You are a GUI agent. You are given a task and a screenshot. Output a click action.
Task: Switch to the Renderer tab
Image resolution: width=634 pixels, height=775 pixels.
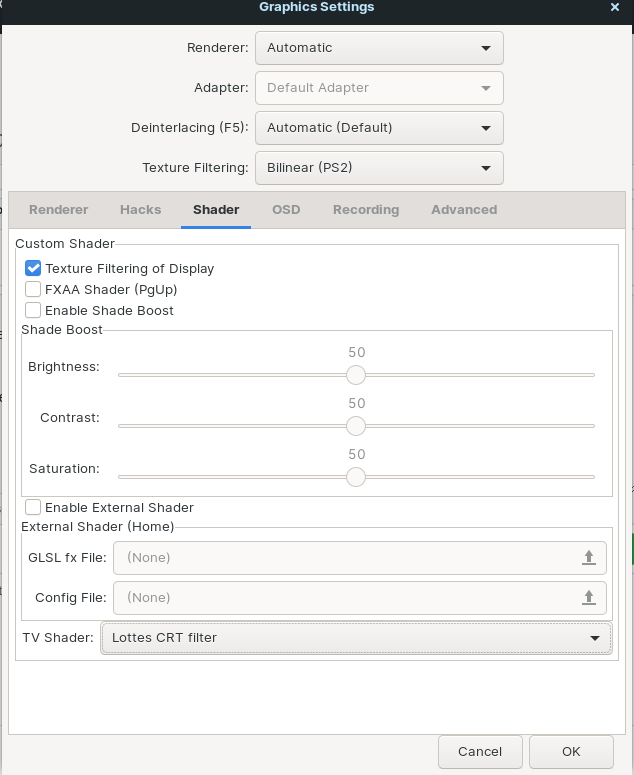point(59,210)
